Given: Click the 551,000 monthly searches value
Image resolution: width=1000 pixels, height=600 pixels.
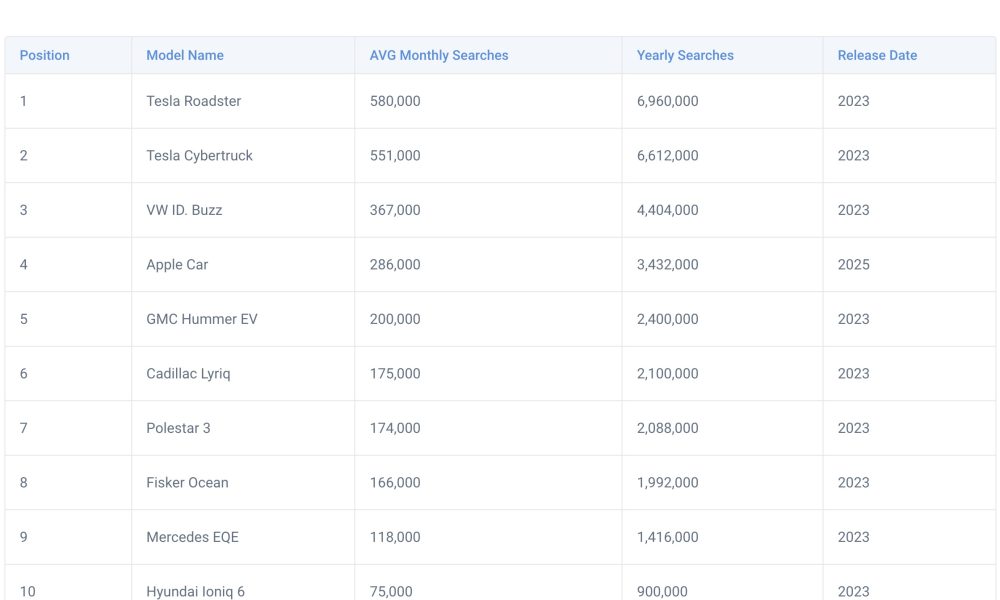Looking at the screenshot, I should (395, 156).
